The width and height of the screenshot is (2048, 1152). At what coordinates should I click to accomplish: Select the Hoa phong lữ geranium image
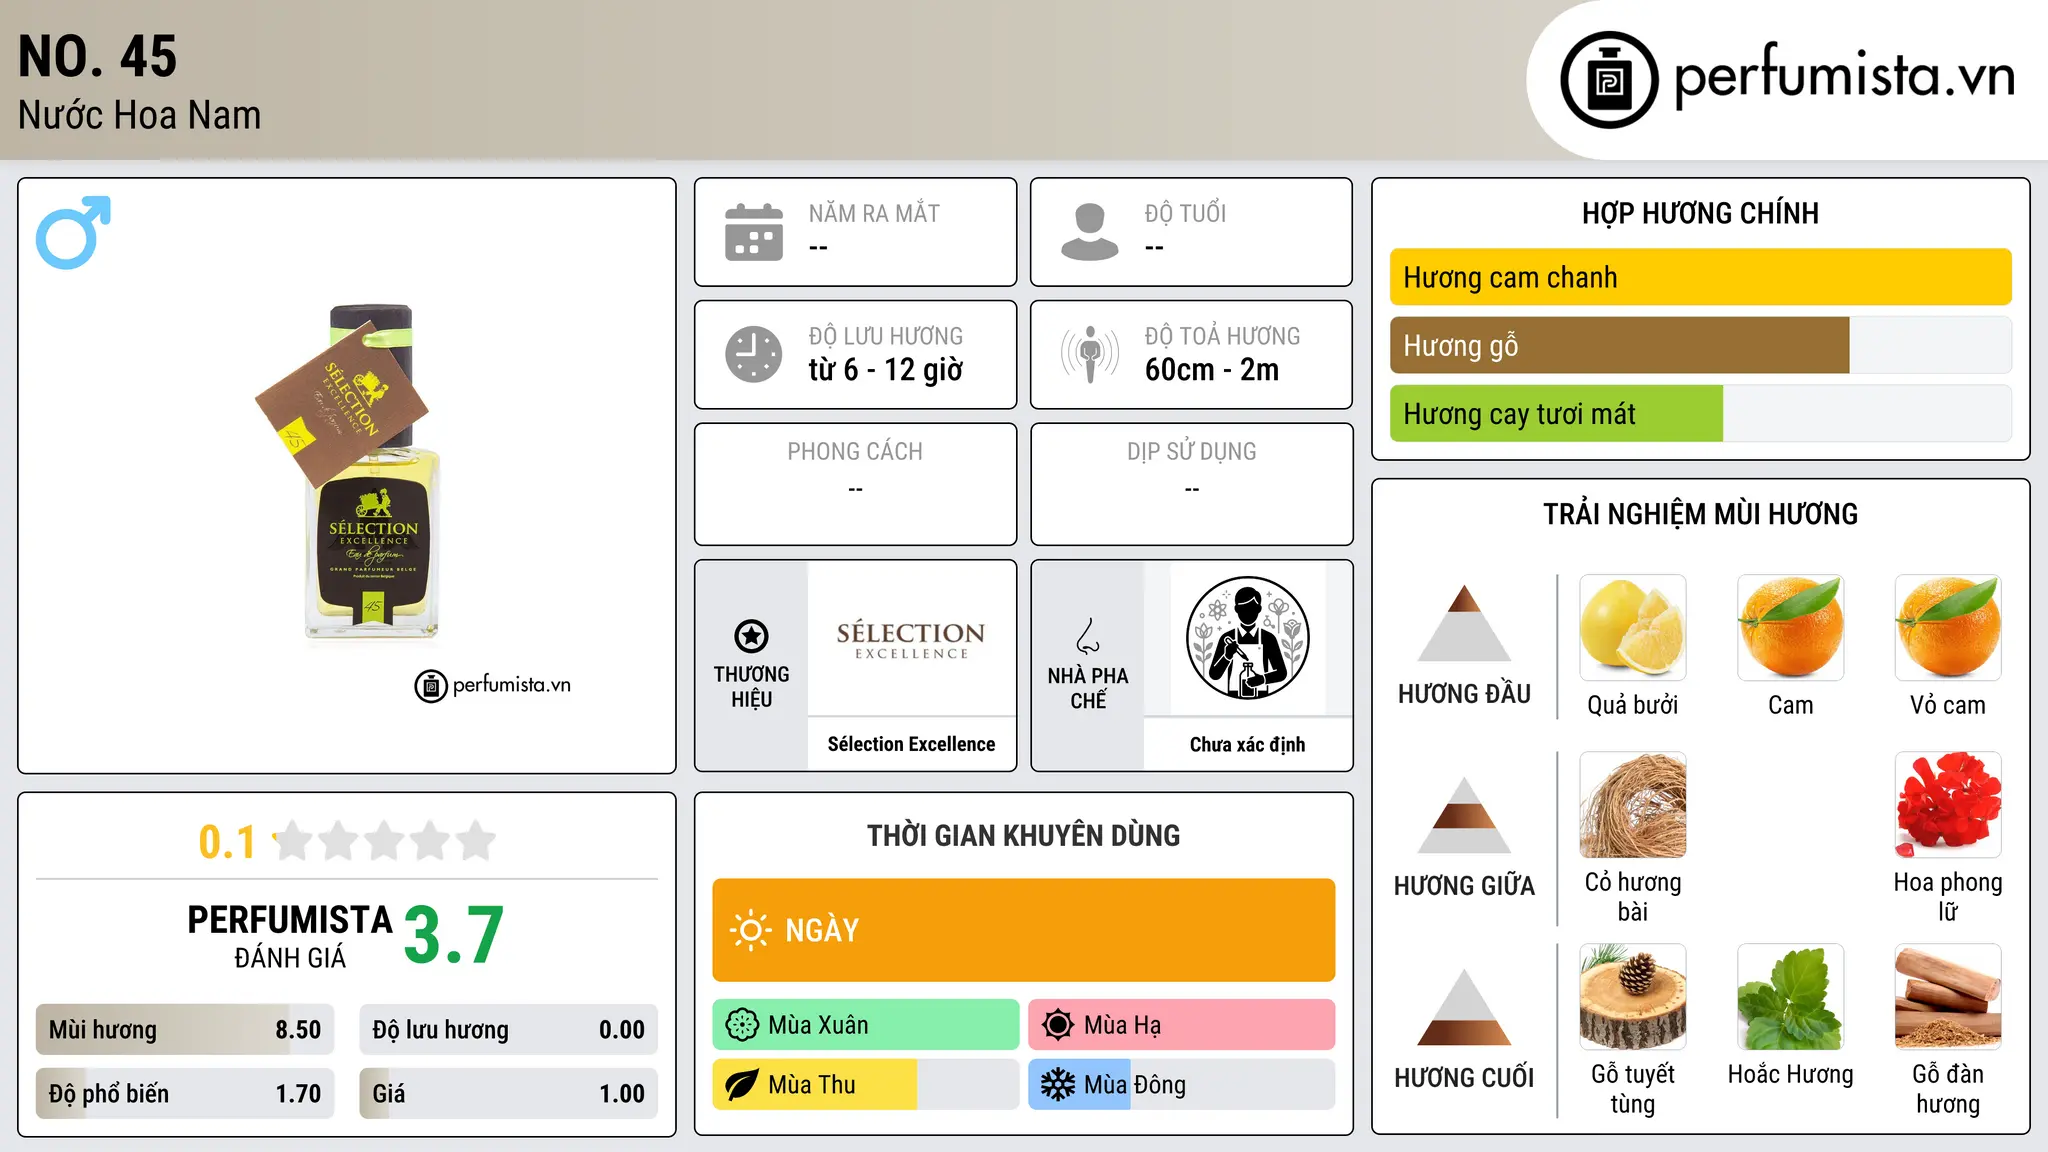(1948, 804)
